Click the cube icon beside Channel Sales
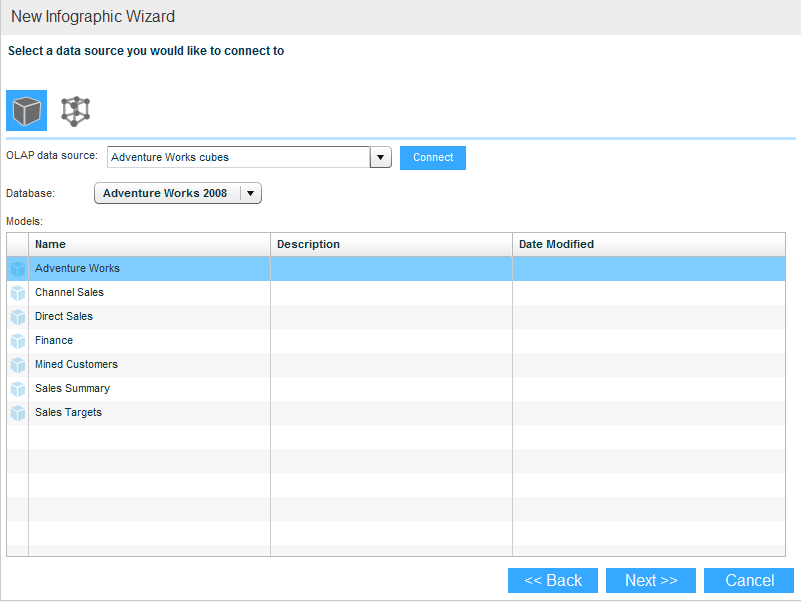This screenshot has width=801, height=602. [18, 293]
